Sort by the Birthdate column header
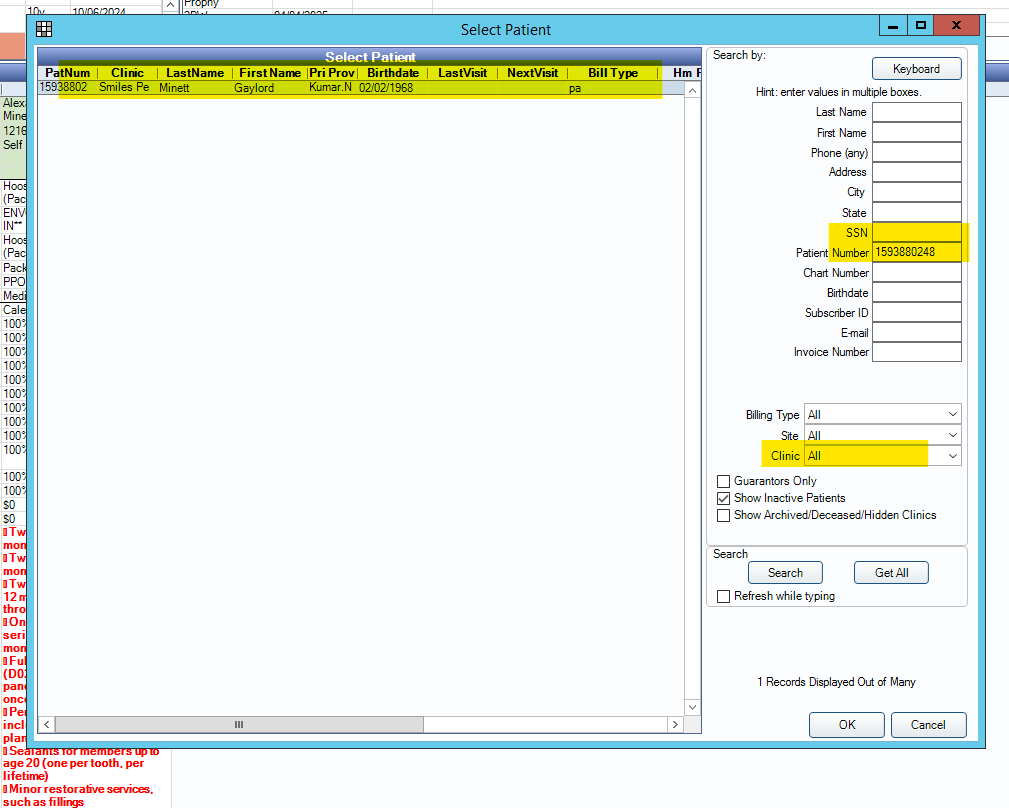 (x=393, y=73)
